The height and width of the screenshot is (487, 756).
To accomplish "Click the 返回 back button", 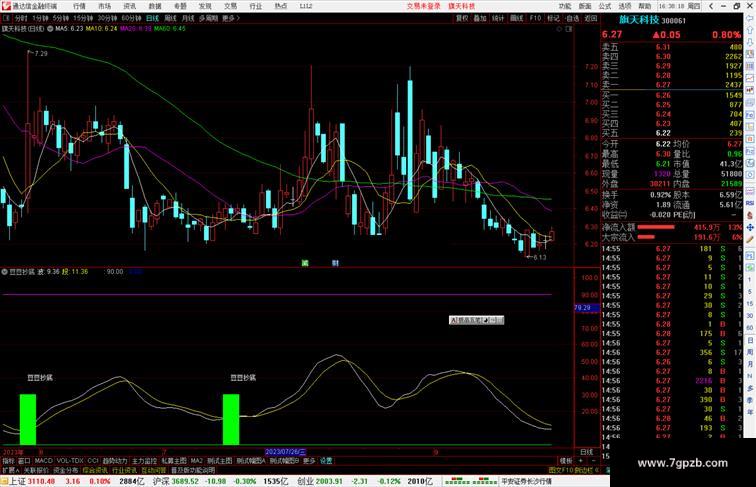I will [591, 18].
